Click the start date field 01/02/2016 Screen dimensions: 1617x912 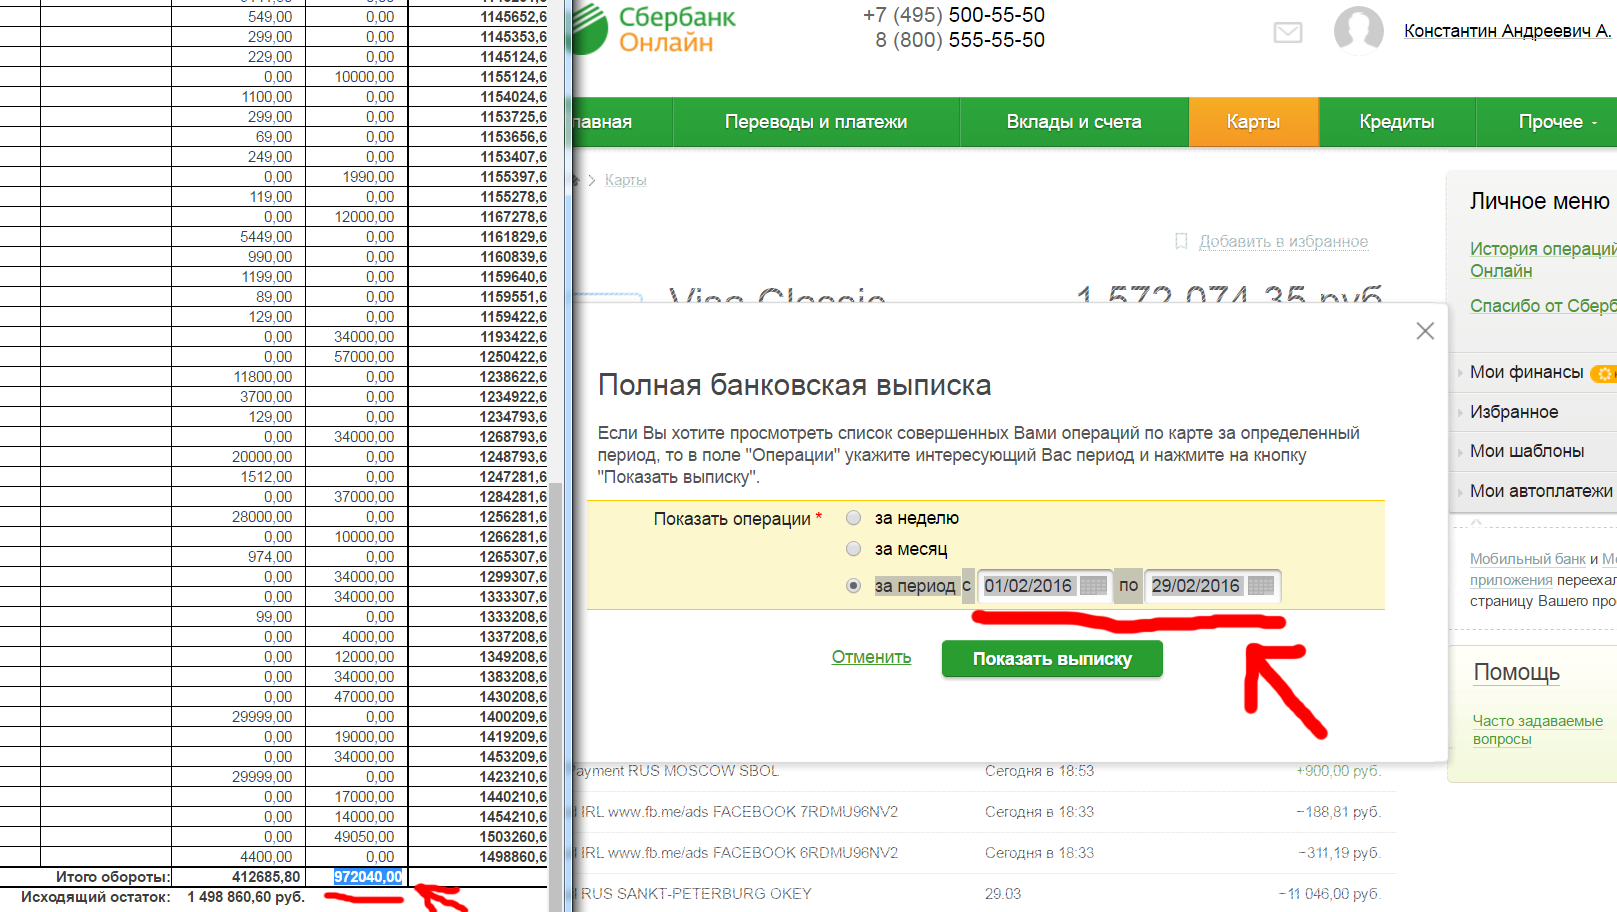[1028, 586]
